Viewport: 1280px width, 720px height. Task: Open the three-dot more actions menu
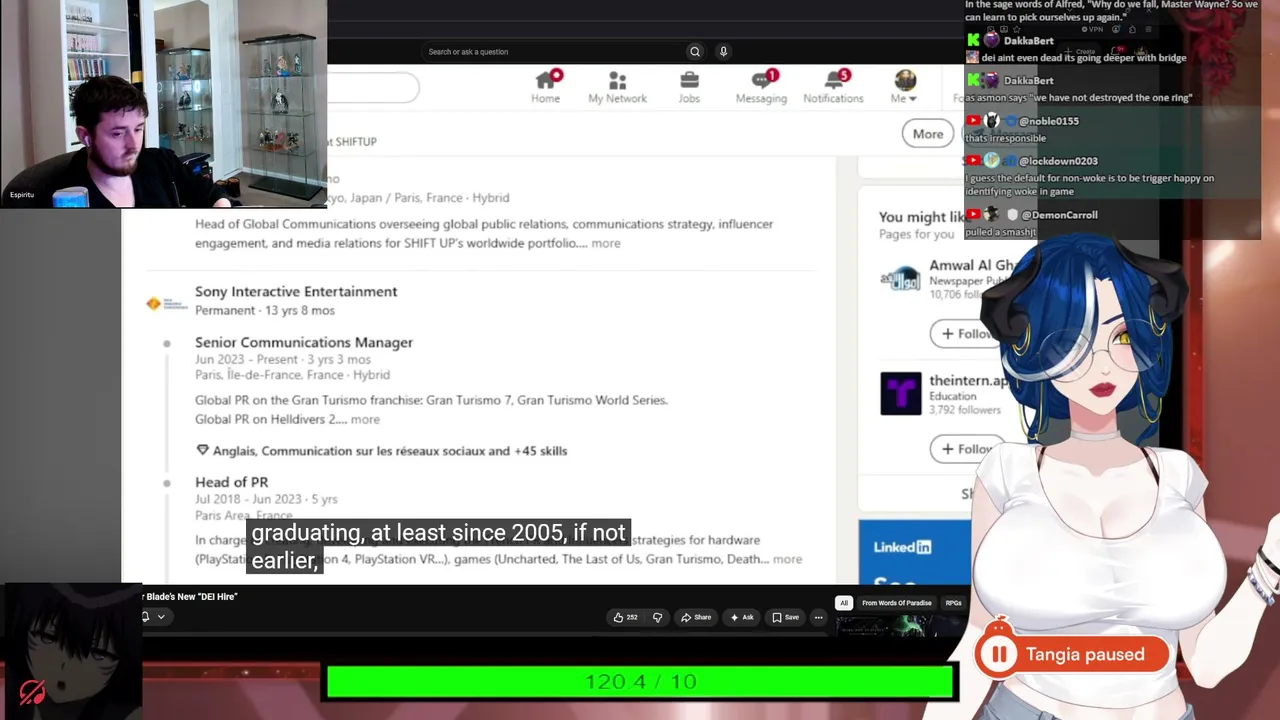(x=818, y=617)
